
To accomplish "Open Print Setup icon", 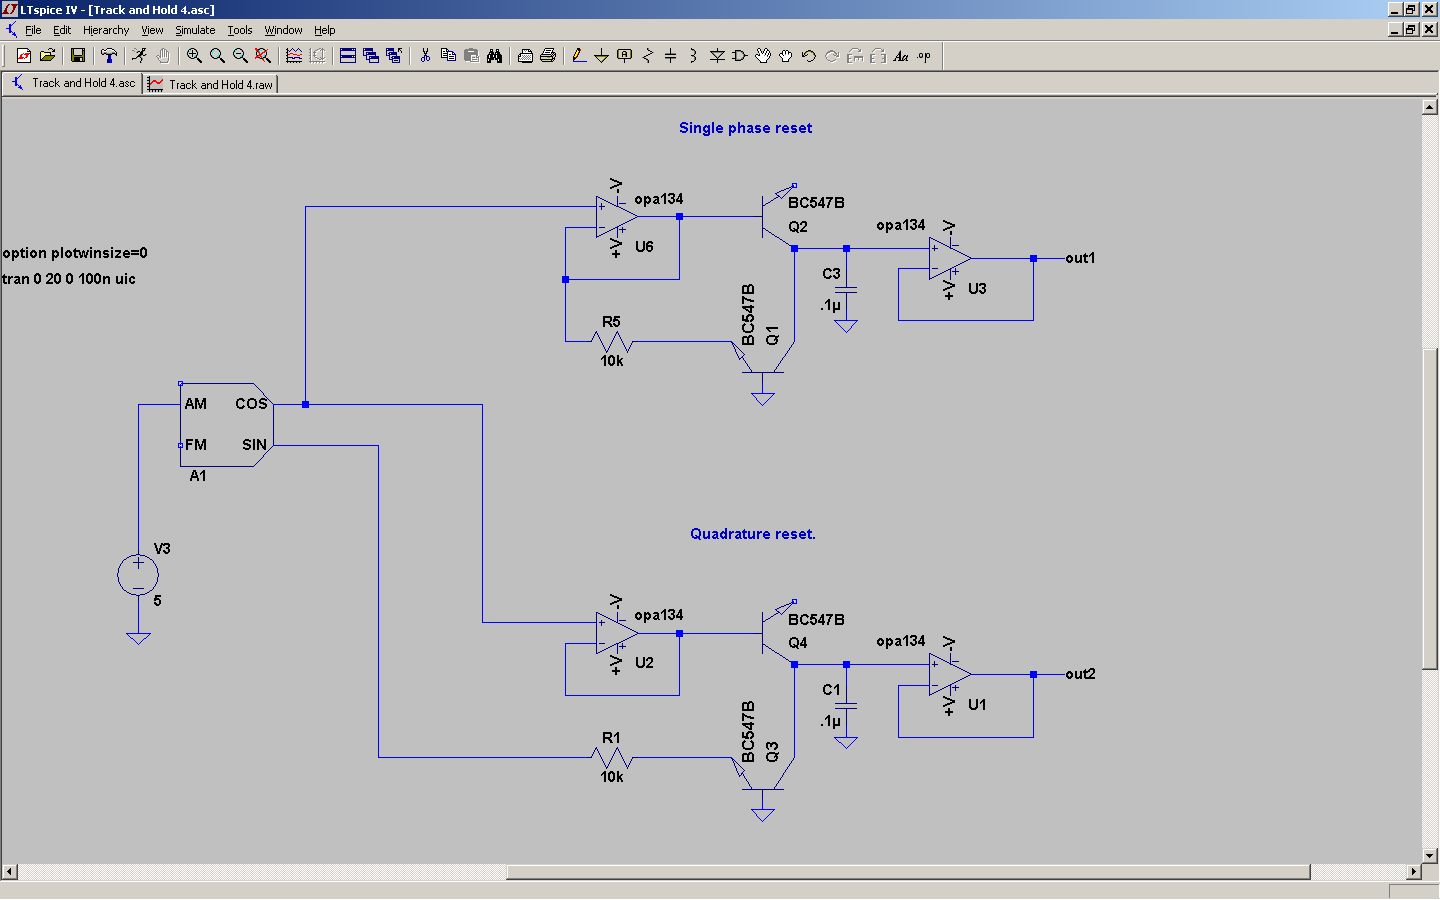I will click(525, 56).
